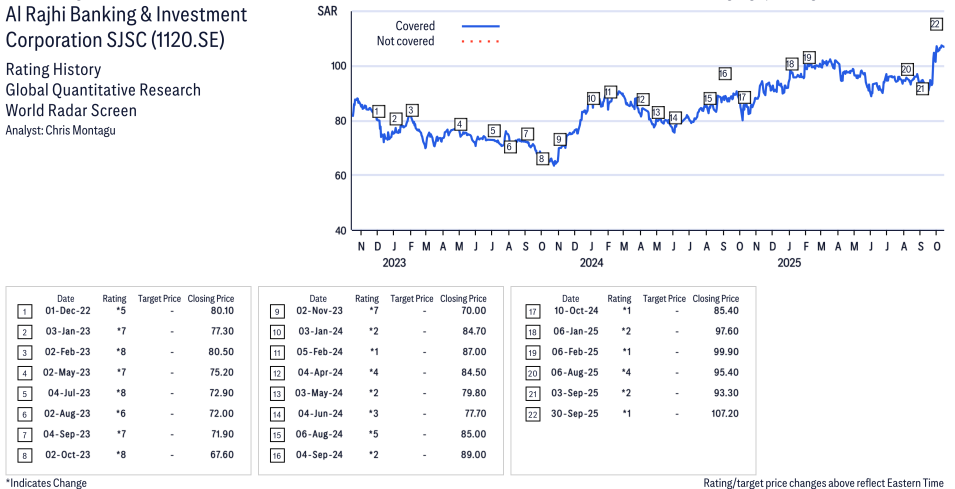The height and width of the screenshot is (489, 955).
Task: Select chart marker 11 in early 2024
Action: pyautogui.click(x=610, y=92)
